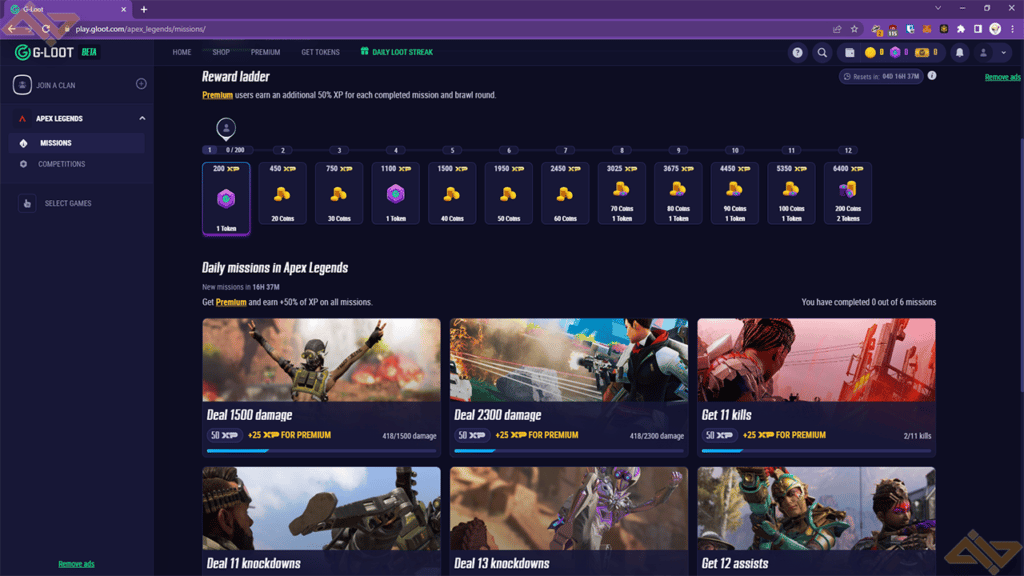Click the token icon in 1100 XP reward
Viewport: 1024px width, 576px height.
click(396, 193)
